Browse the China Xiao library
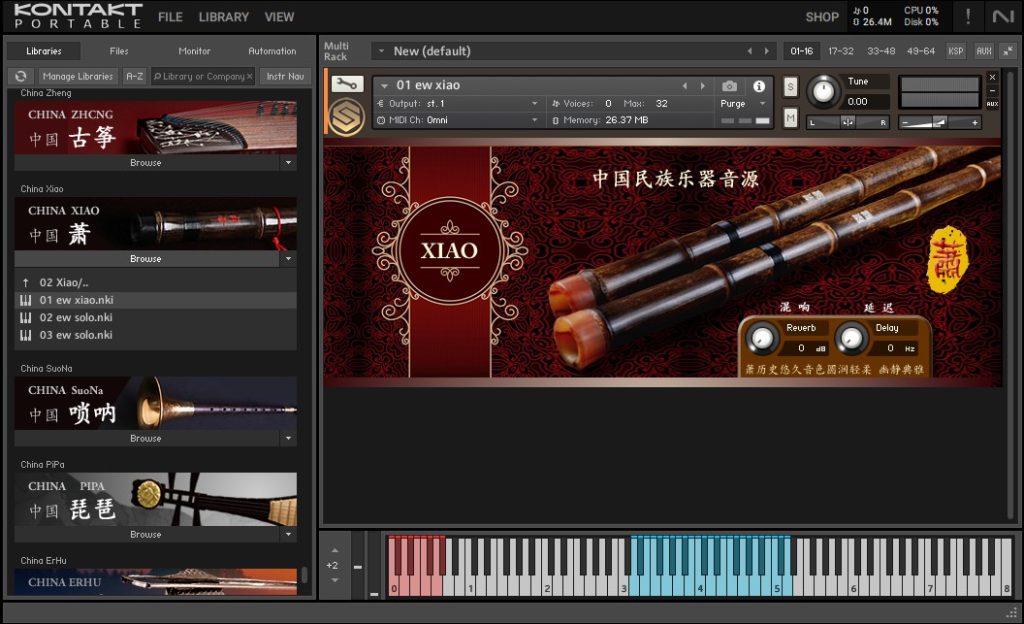Image resolution: width=1024 pixels, height=624 pixels. coord(146,258)
